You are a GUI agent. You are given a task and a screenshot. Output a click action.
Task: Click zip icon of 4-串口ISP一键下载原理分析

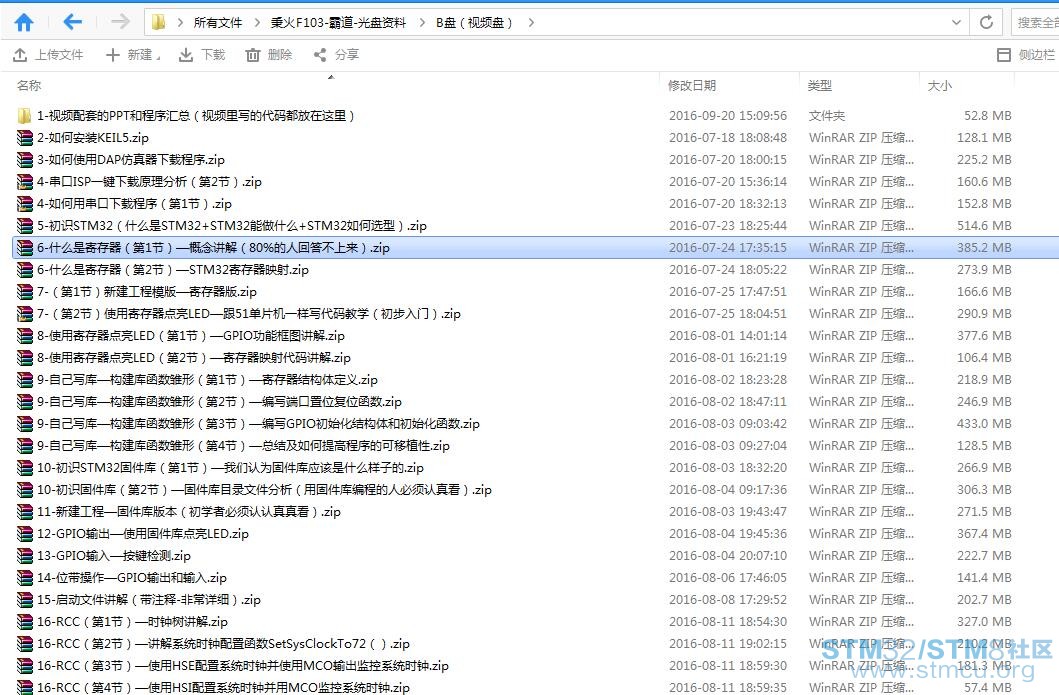click(x=24, y=182)
